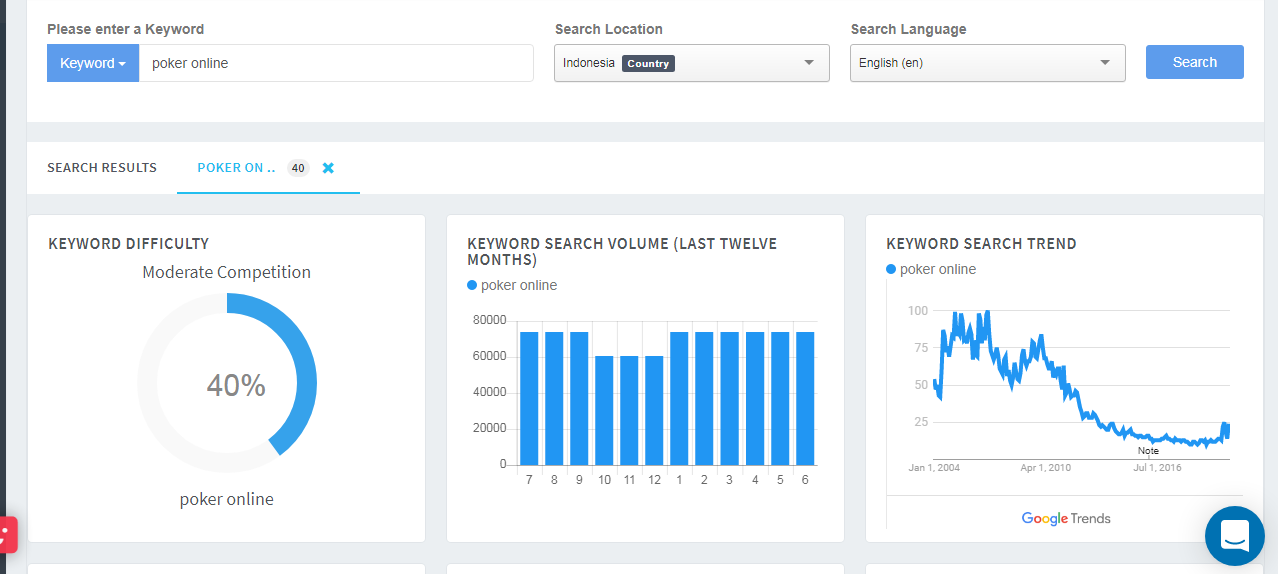
Task: Toggle poker online legend dot in Search Trend chart
Action: (892, 269)
